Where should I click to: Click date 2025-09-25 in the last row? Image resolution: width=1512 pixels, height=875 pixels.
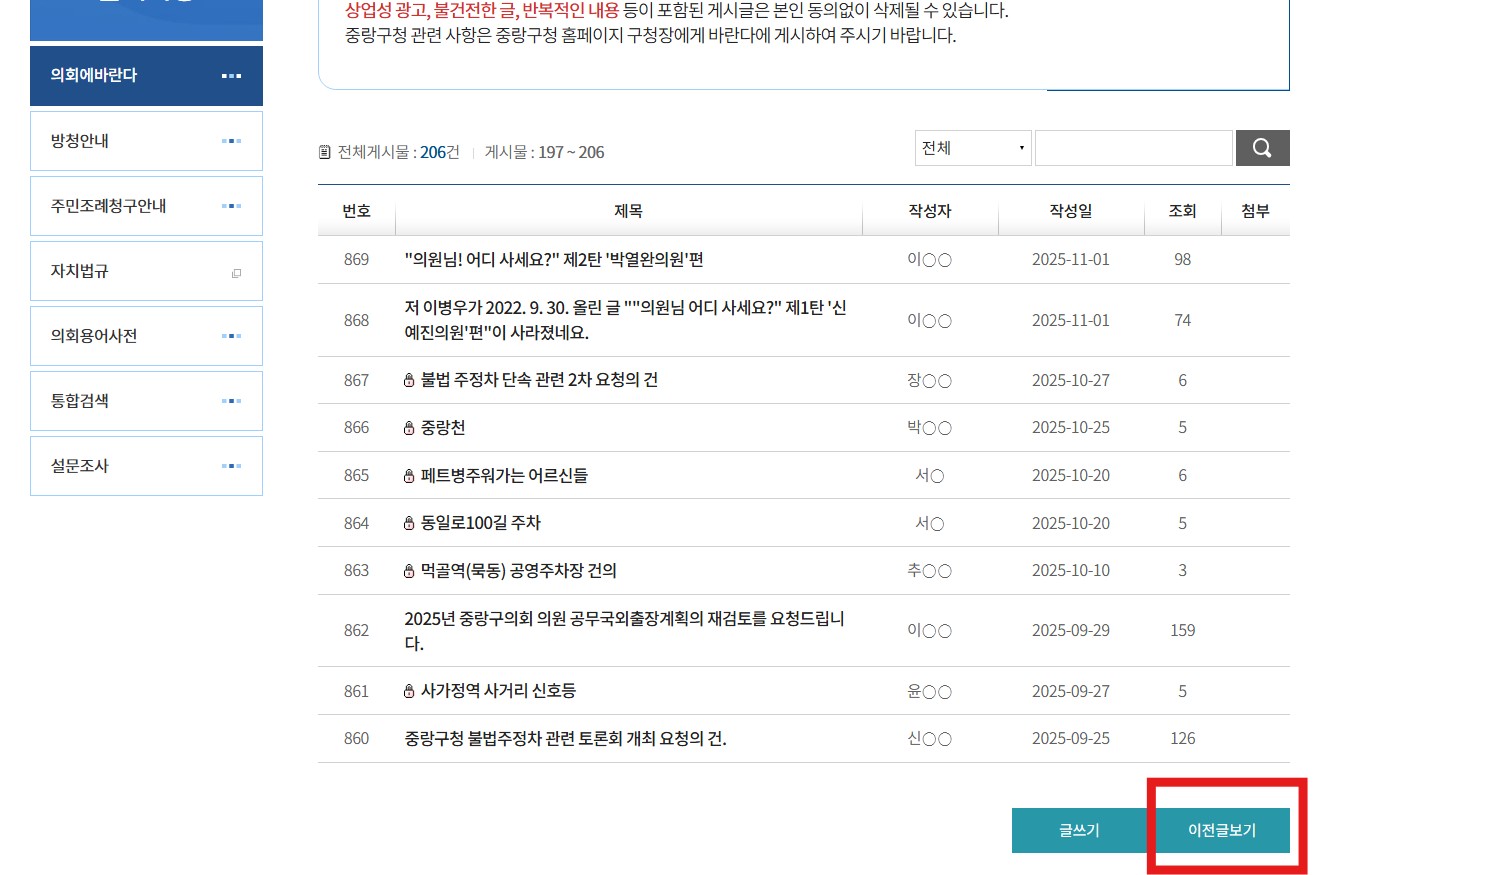(x=1071, y=739)
